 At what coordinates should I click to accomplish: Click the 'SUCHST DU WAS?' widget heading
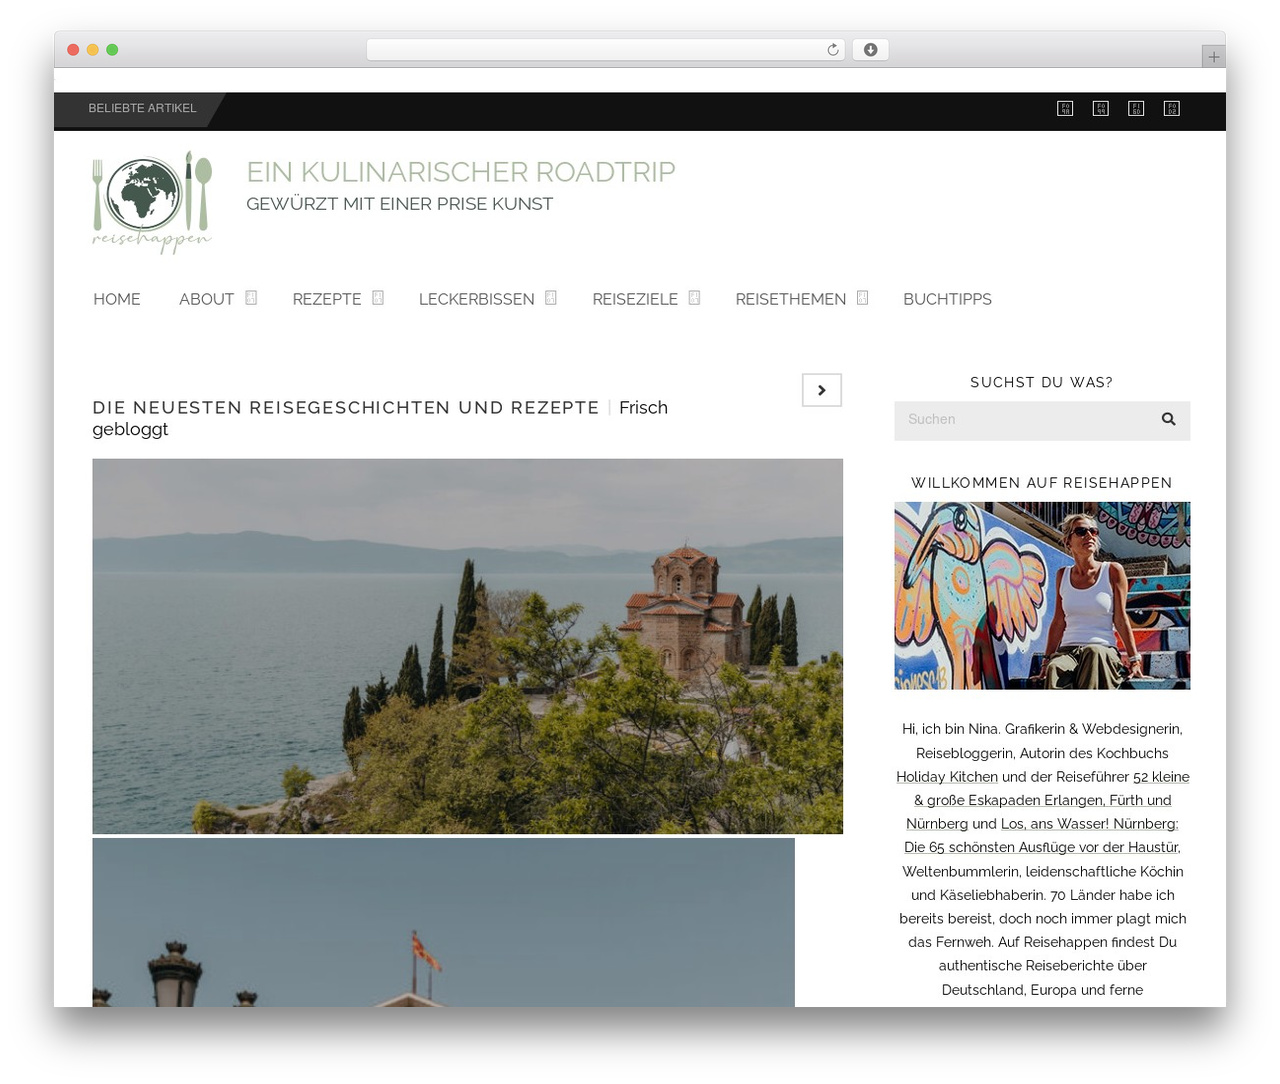pyautogui.click(x=1042, y=382)
